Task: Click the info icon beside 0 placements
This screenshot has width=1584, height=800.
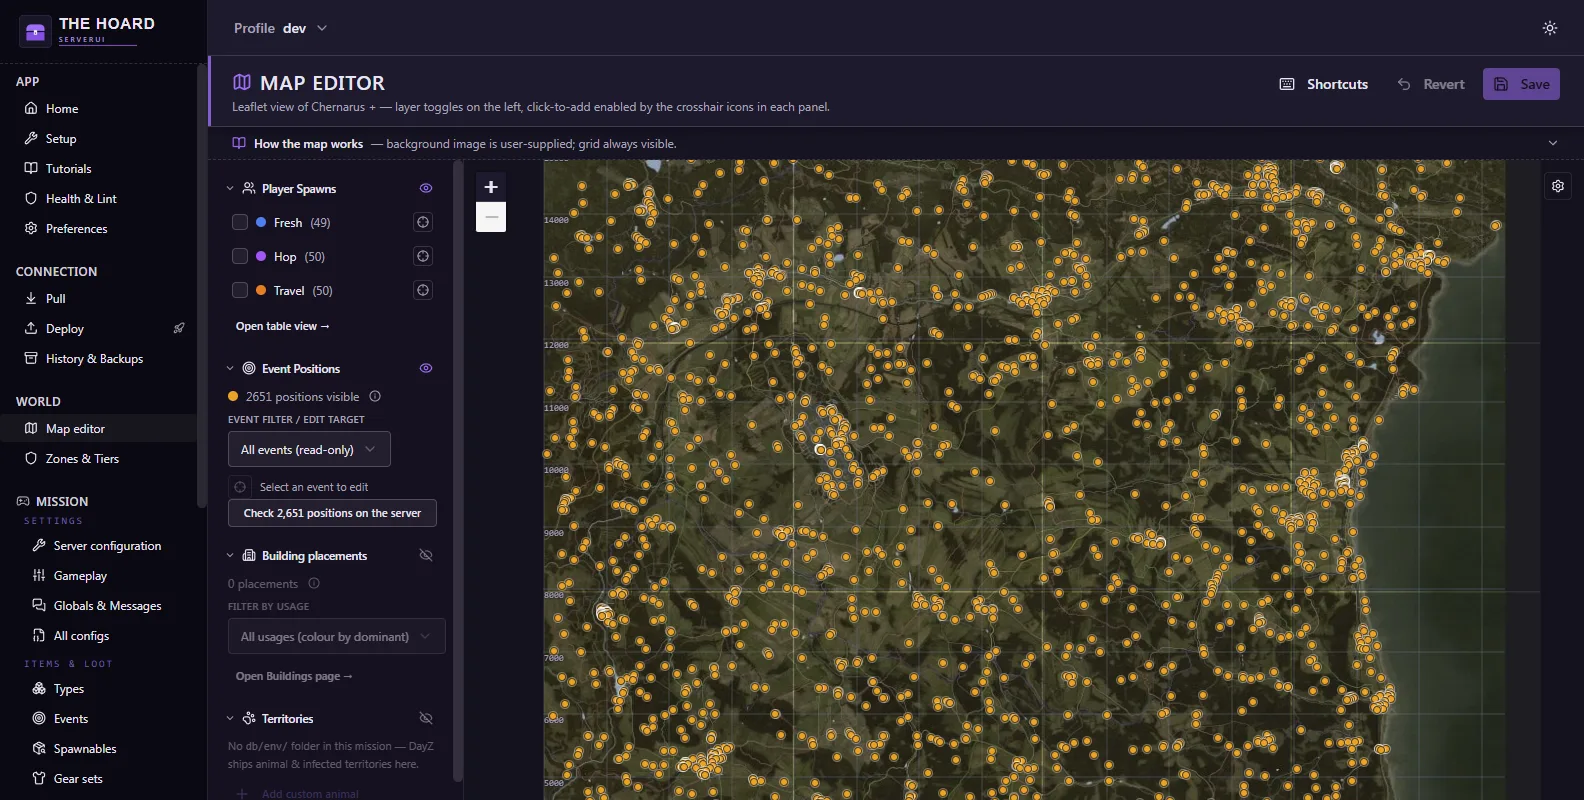Action: click(x=314, y=583)
